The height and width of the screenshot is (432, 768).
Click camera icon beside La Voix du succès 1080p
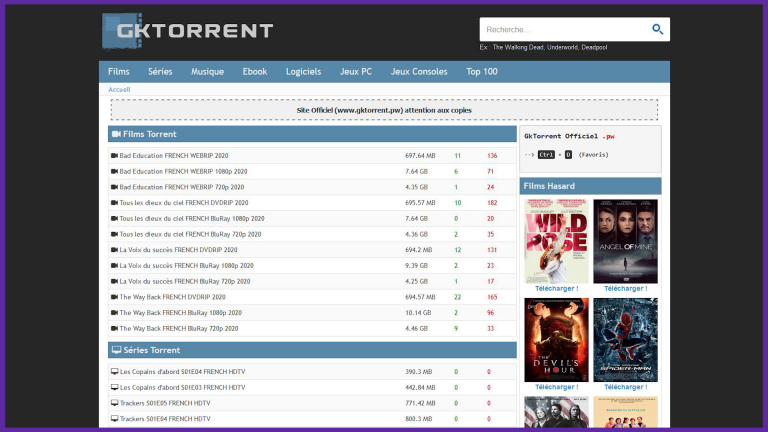pyautogui.click(x=114, y=265)
